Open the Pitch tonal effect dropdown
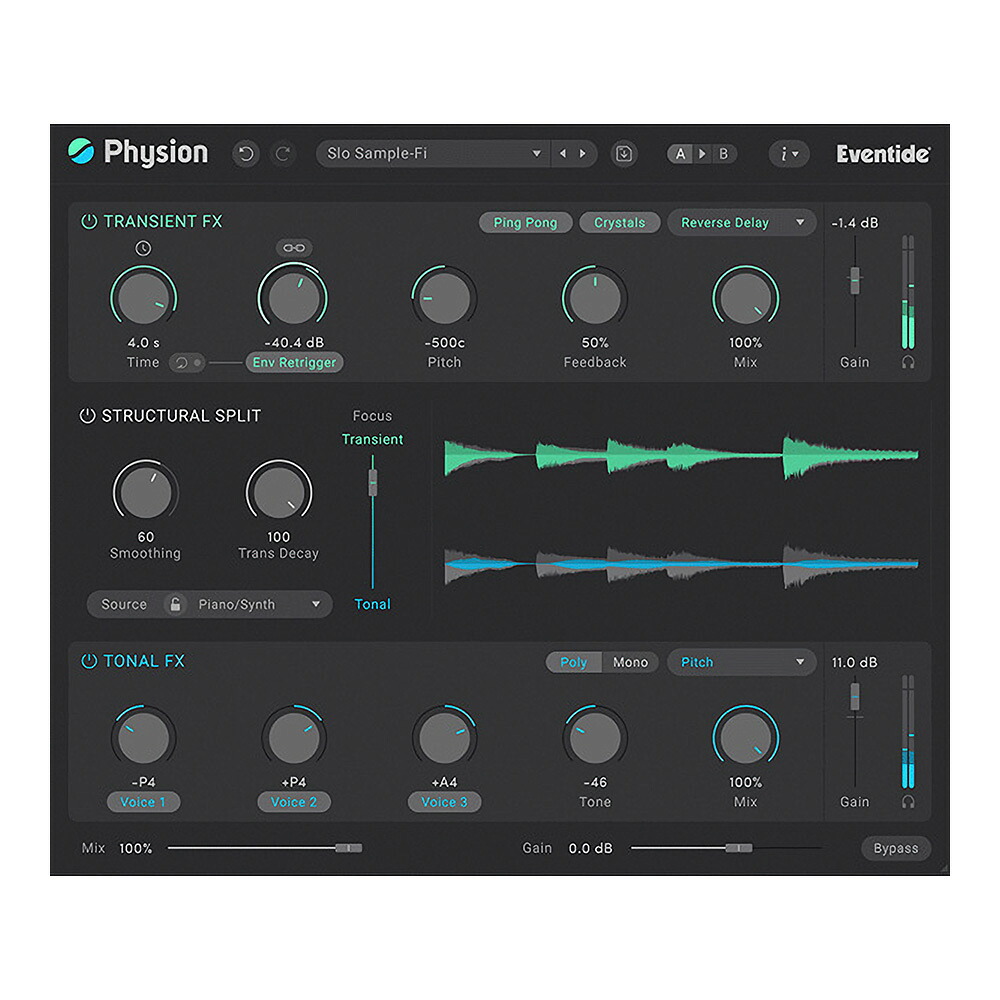The height and width of the screenshot is (1000, 1000). (x=742, y=663)
